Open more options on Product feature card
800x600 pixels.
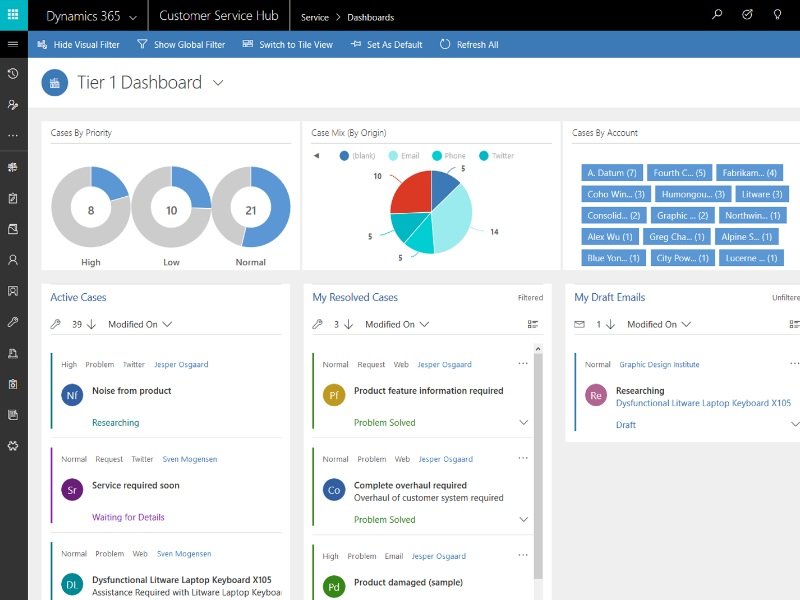pos(523,364)
